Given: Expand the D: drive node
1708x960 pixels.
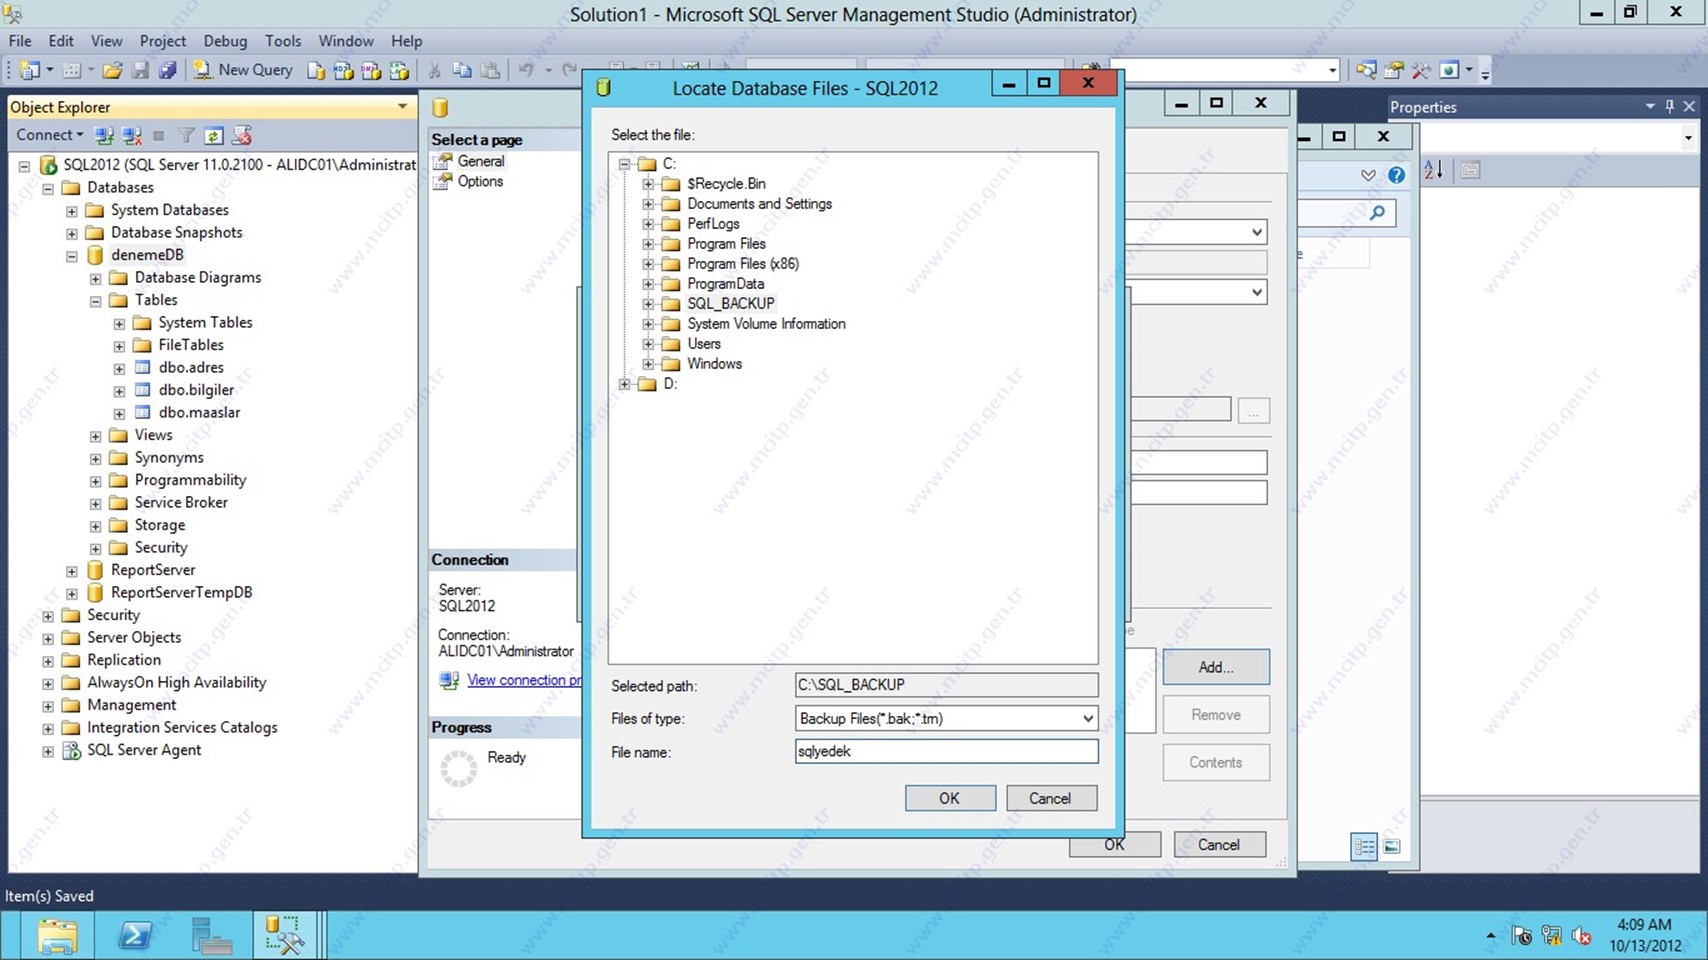Looking at the screenshot, I should click(624, 384).
